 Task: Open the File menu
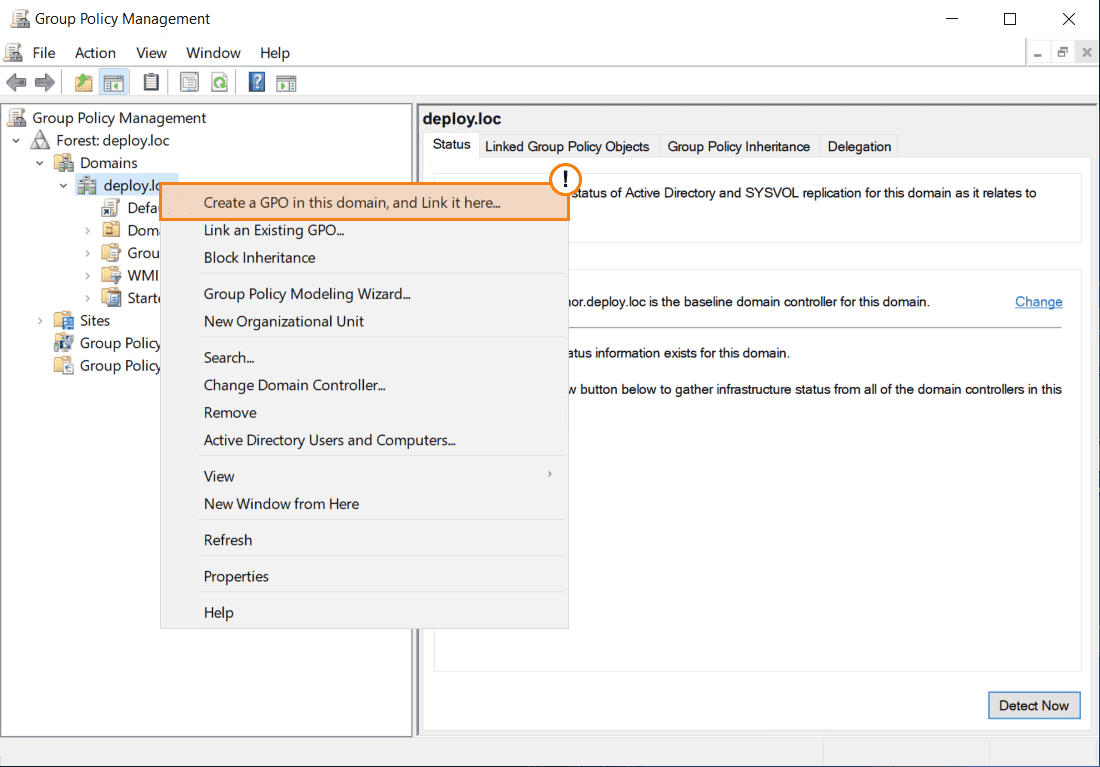43,53
